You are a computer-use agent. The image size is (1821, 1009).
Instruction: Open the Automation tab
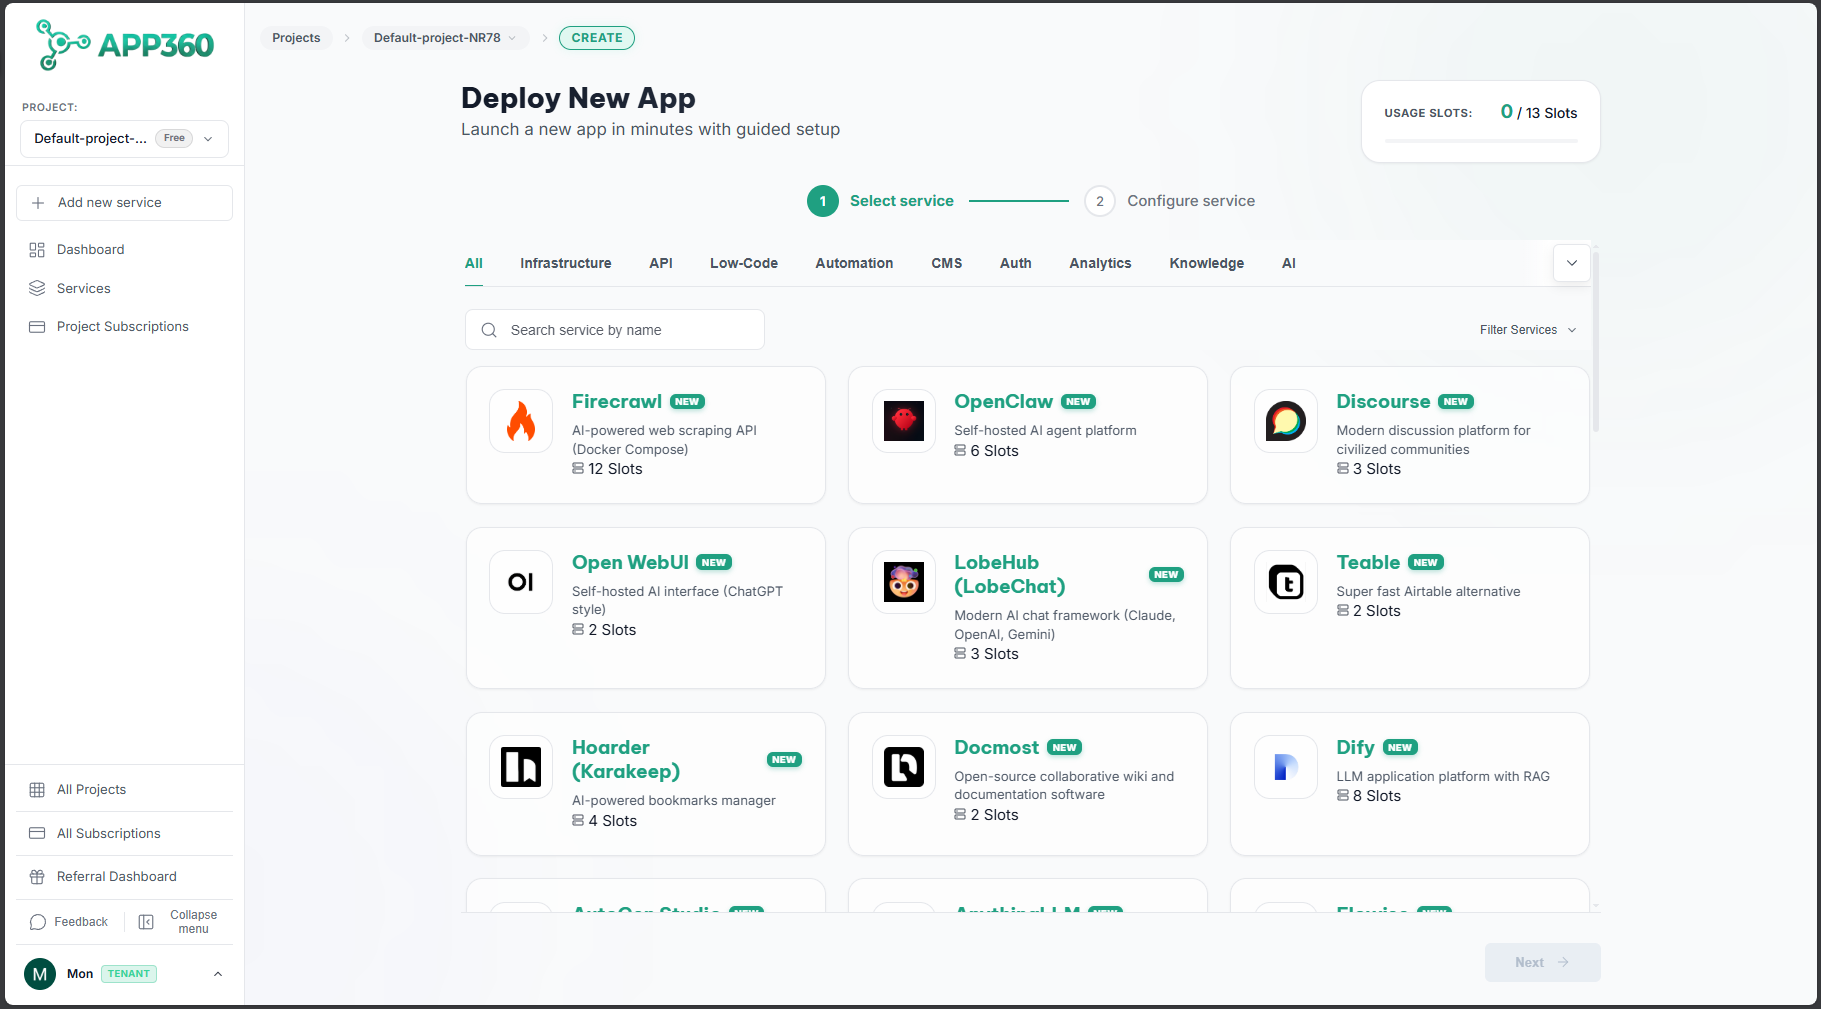point(854,263)
